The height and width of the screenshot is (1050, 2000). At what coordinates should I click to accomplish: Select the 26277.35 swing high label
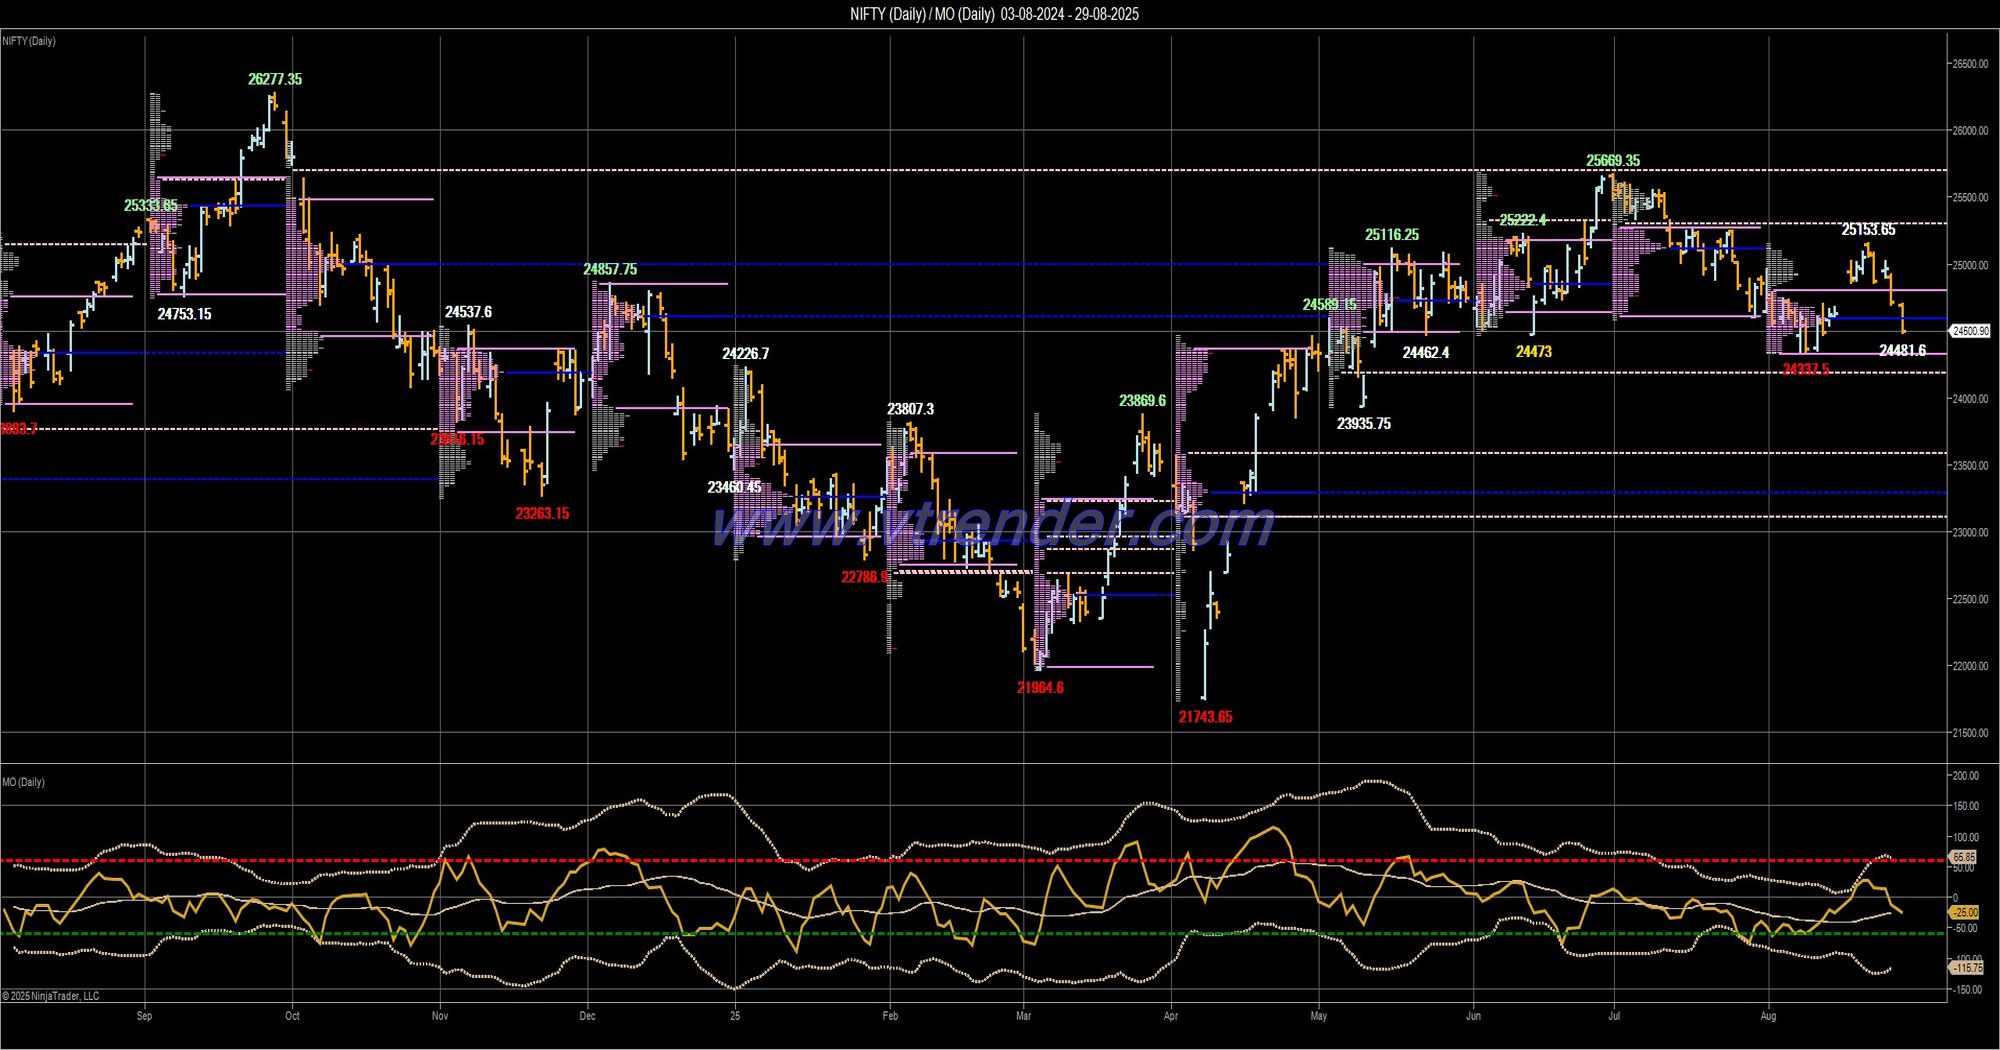(x=275, y=79)
